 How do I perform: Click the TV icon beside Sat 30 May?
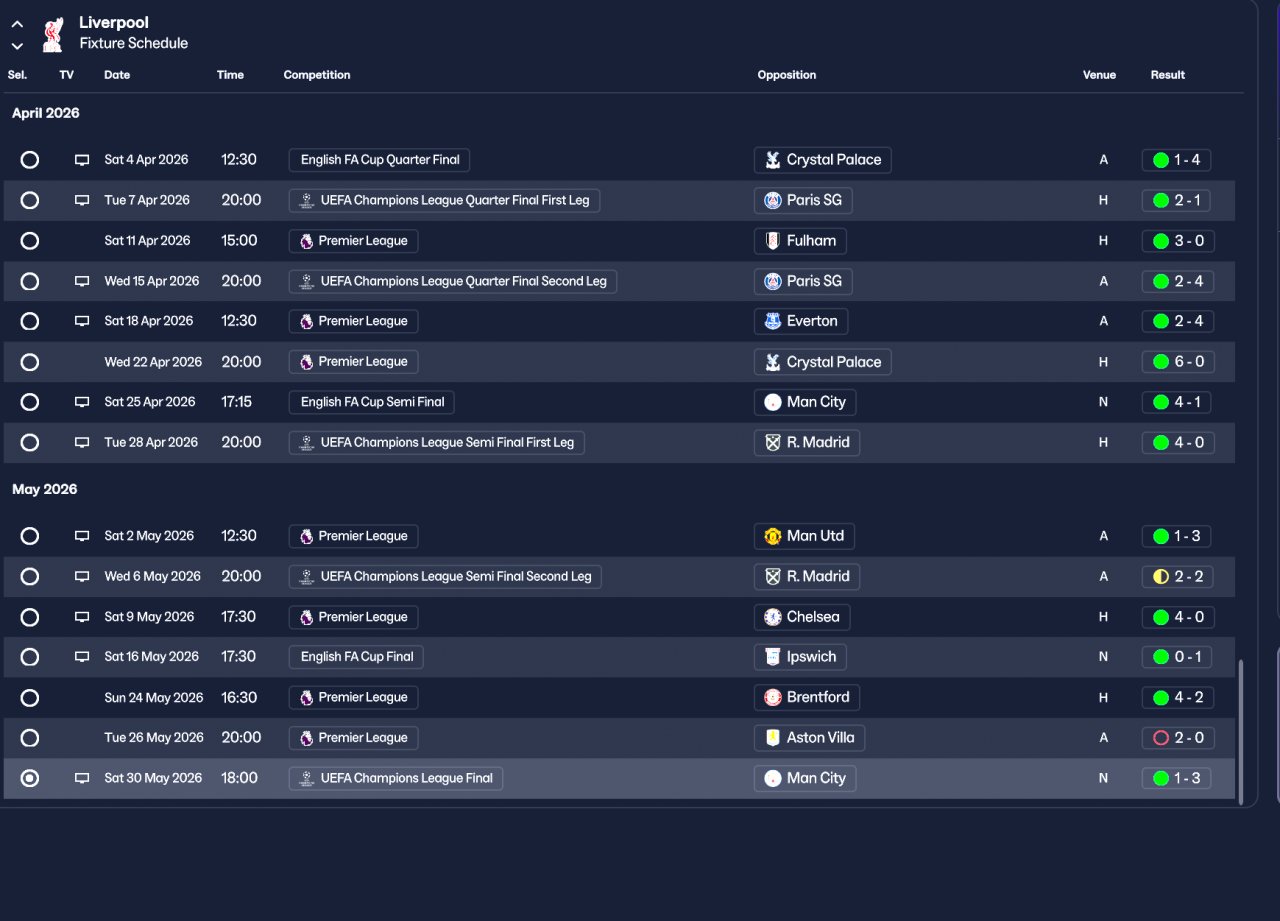point(82,778)
